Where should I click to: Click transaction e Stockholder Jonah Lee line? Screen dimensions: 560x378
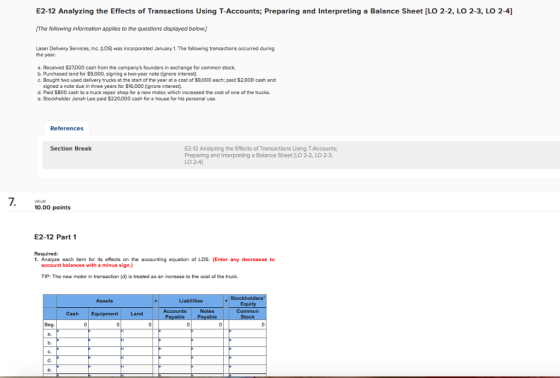point(126,99)
